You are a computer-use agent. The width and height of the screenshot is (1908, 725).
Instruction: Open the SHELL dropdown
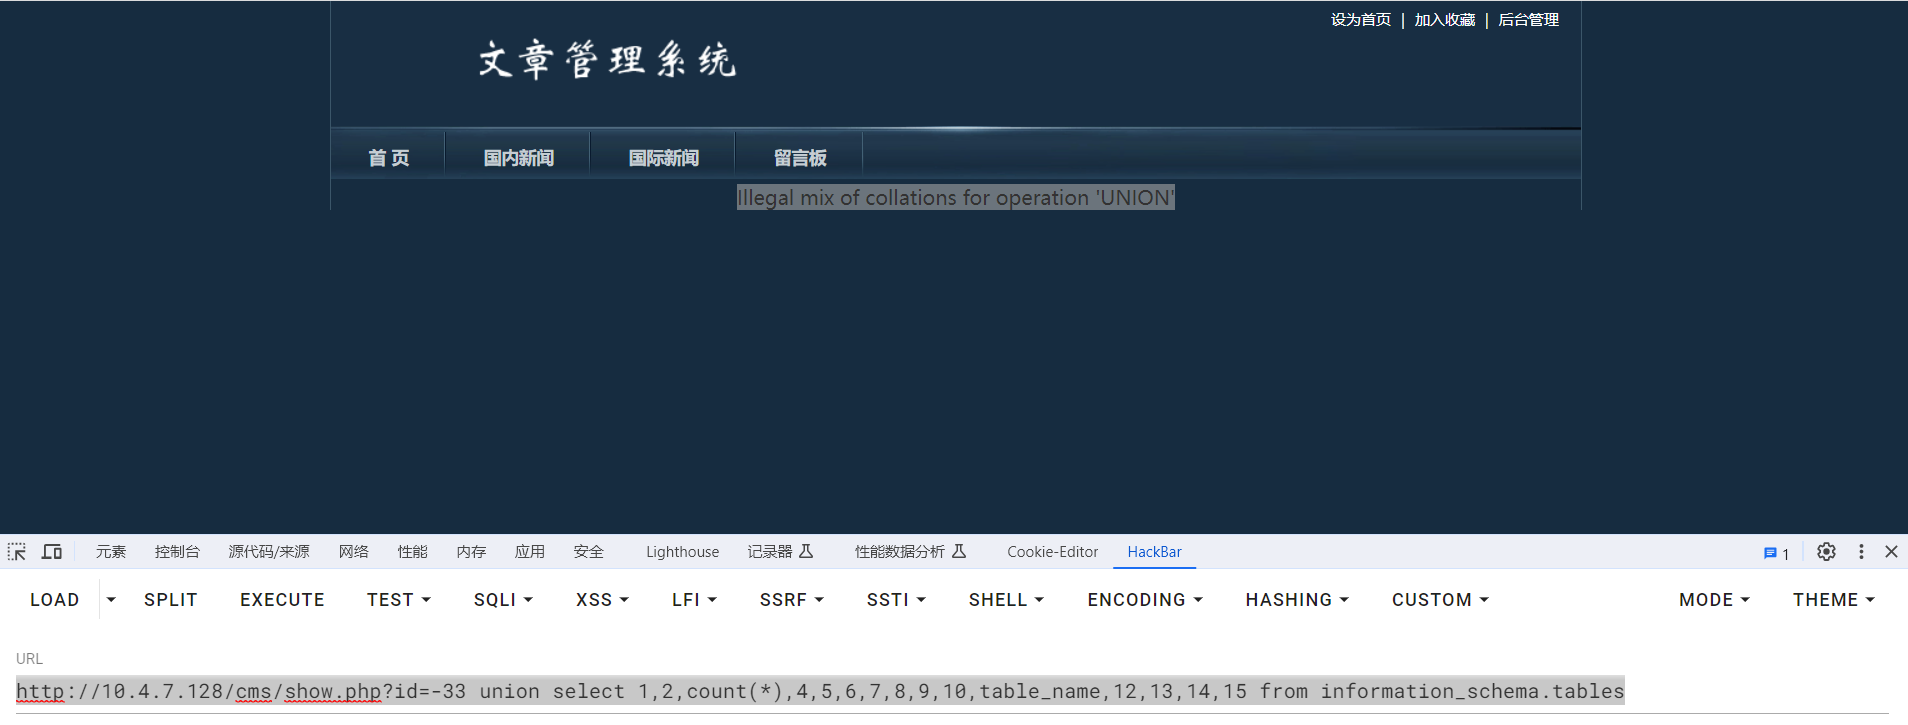1006,600
